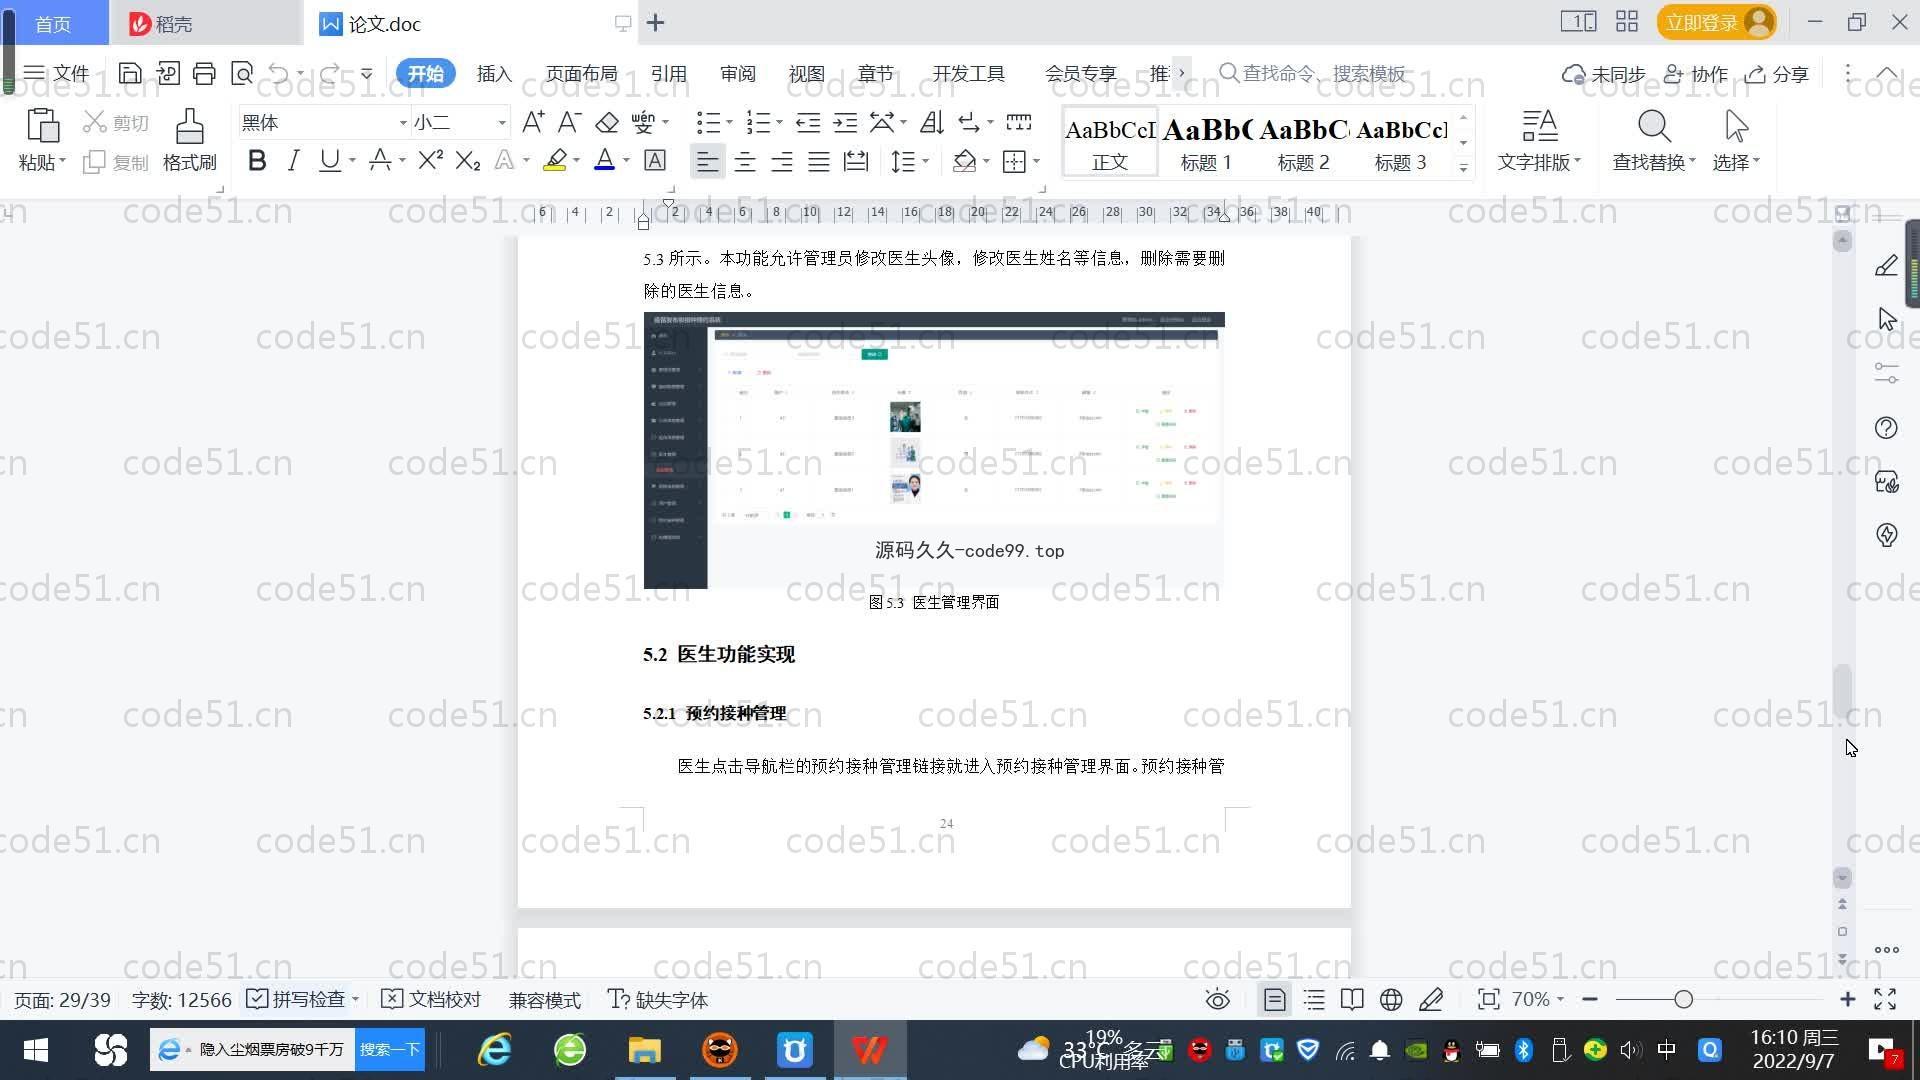Decrease font size with A- icon

point(569,122)
